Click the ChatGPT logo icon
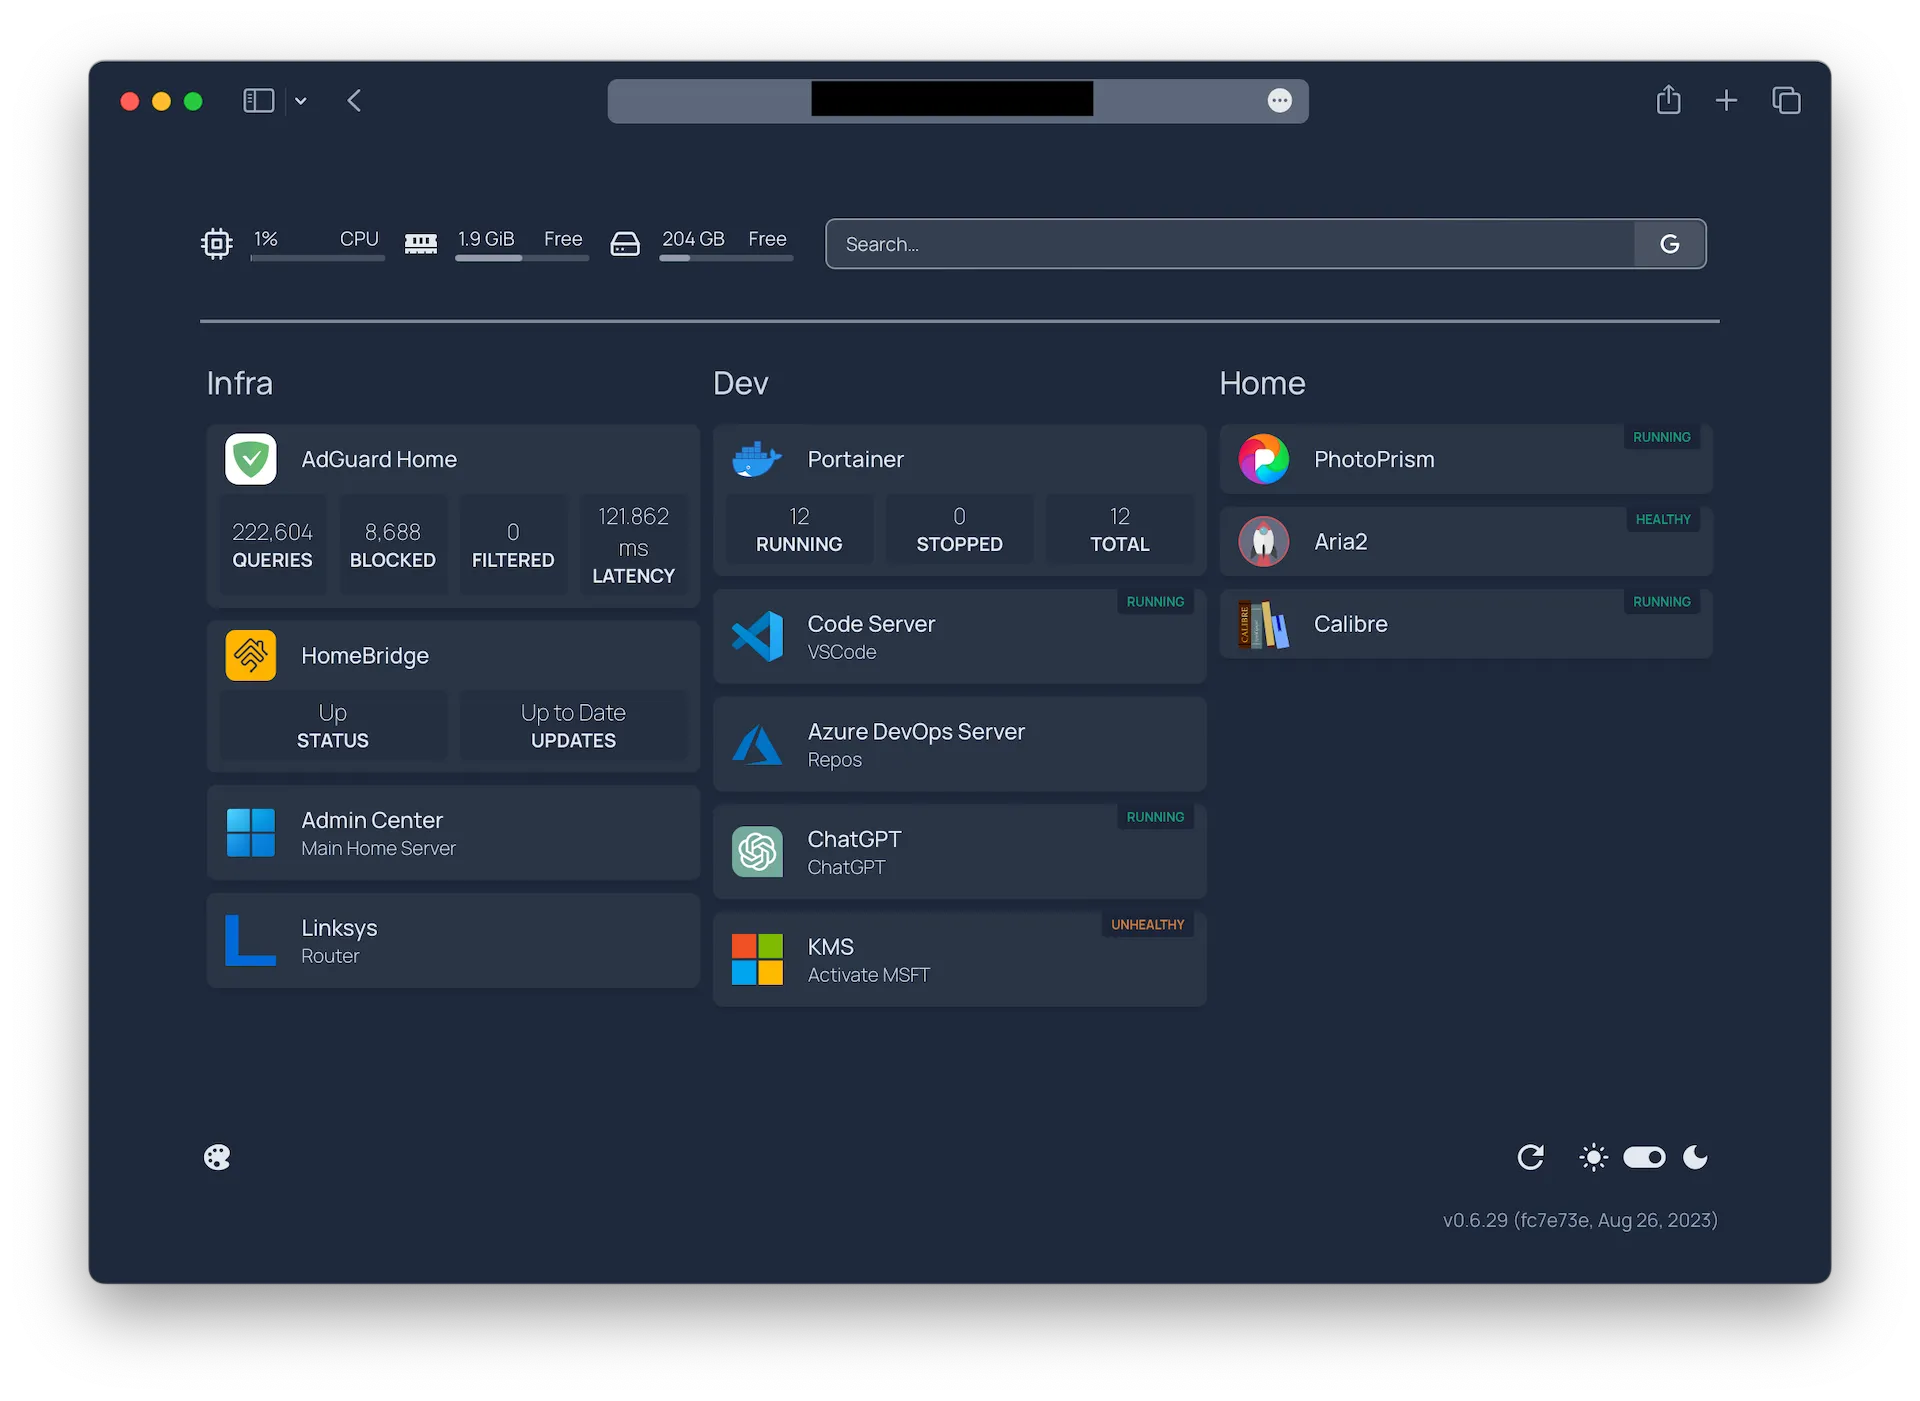This screenshot has width=1920, height=1401. click(757, 852)
